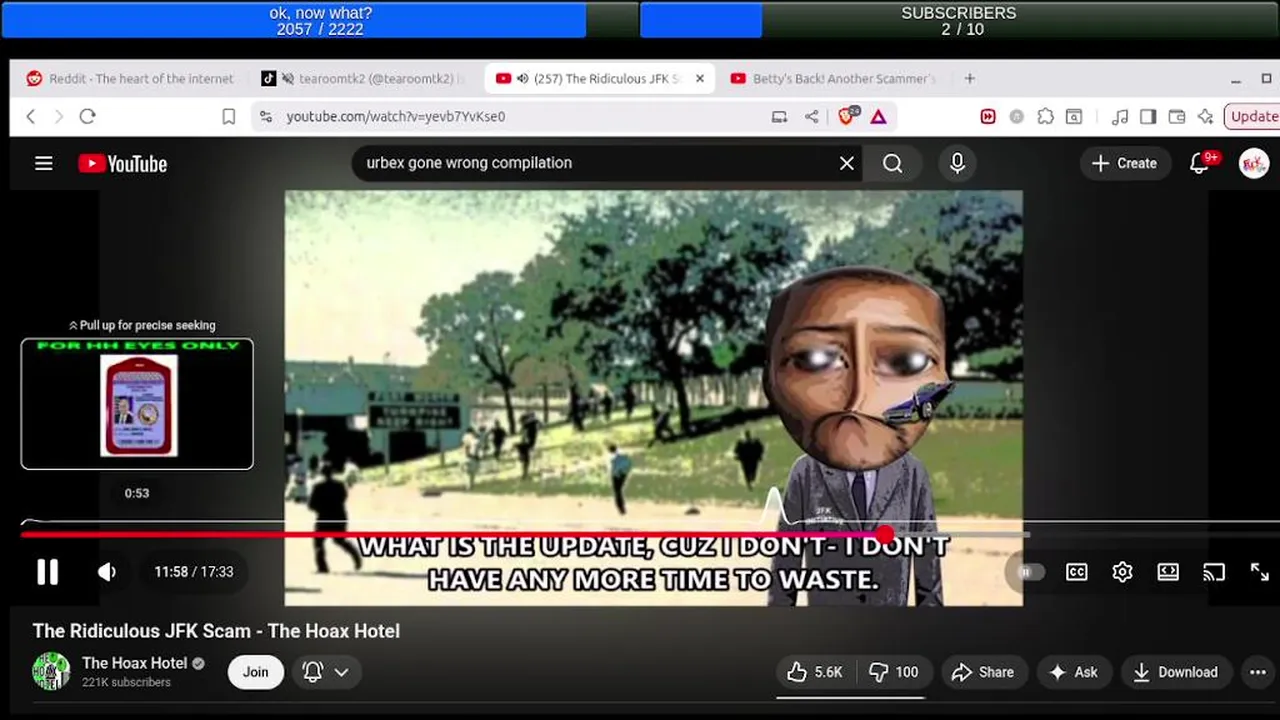Open Brave Rewards triangle icon
The width and height of the screenshot is (1280, 720).
tap(878, 117)
